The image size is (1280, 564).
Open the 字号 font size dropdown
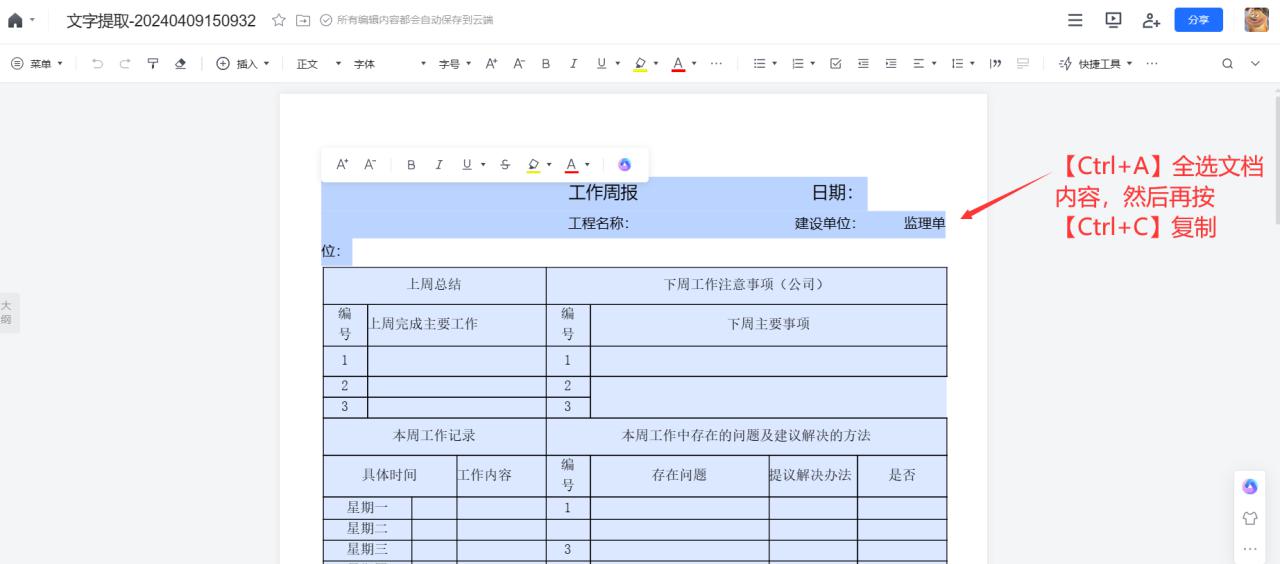tap(455, 63)
